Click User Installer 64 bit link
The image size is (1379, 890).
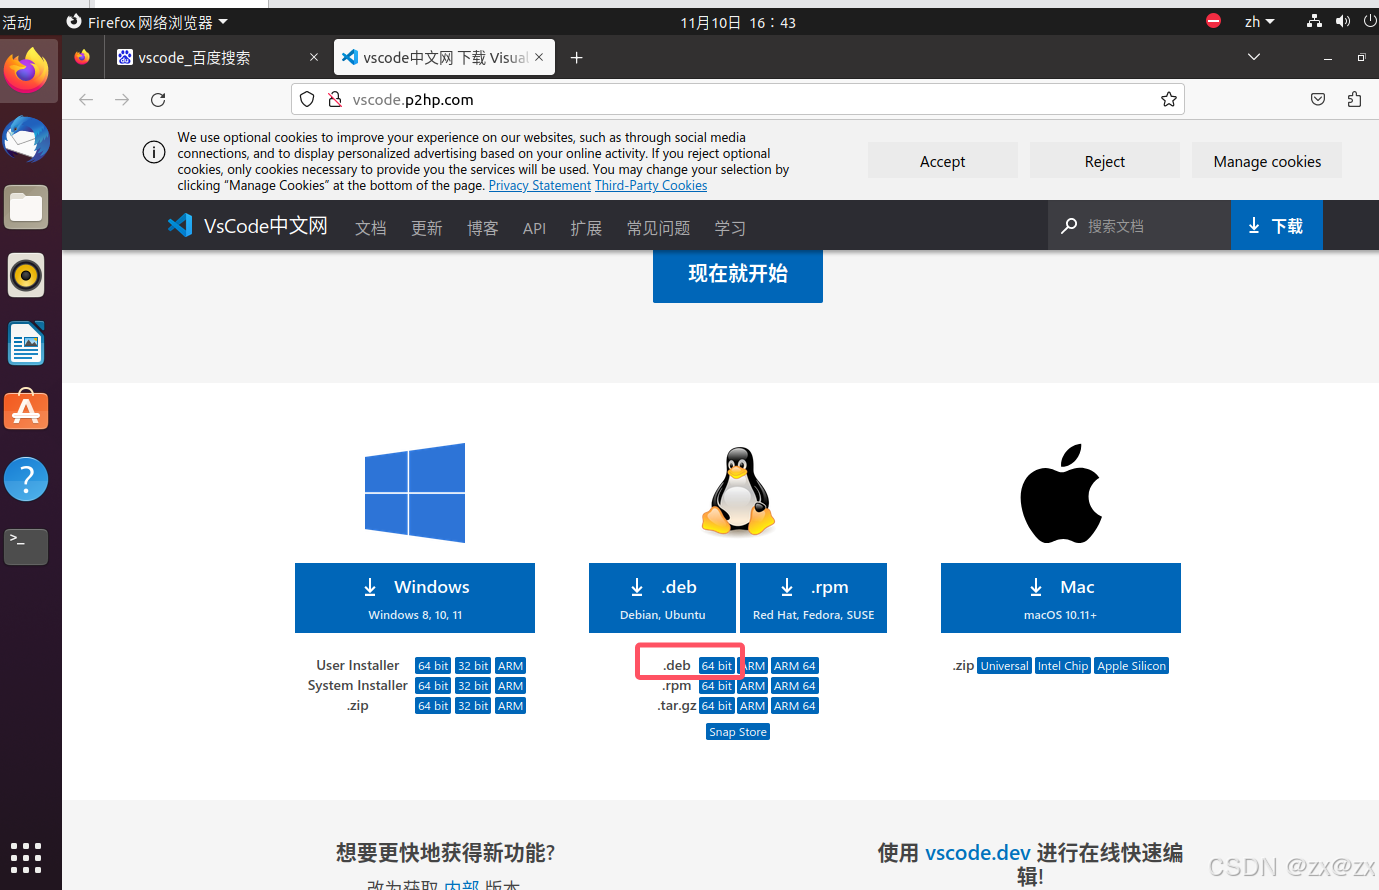(x=433, y=666)
